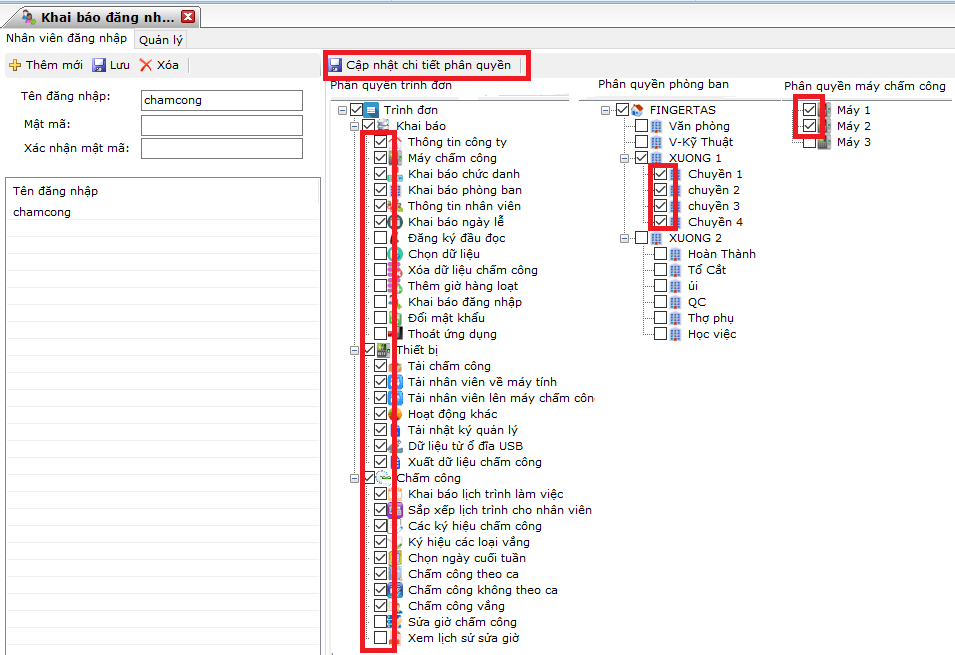
Task: Enable the Hoàn Thành department checkbox
Action: point(660,254)
